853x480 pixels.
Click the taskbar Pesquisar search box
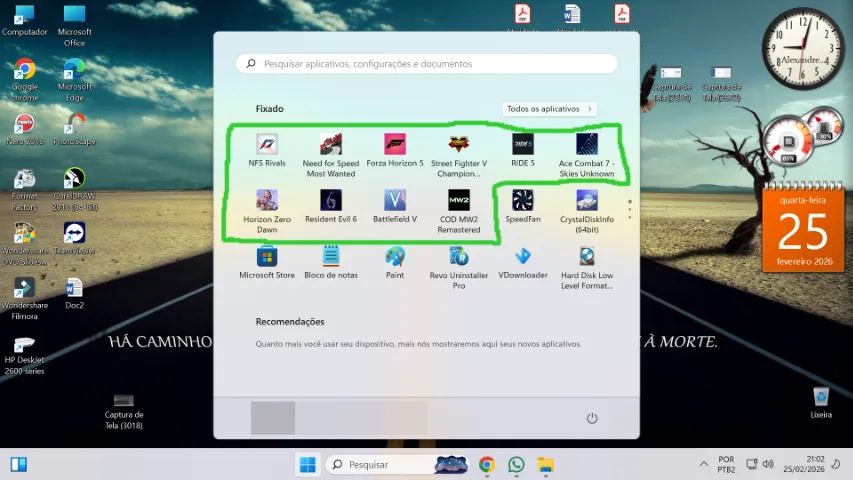pos(397,465)
